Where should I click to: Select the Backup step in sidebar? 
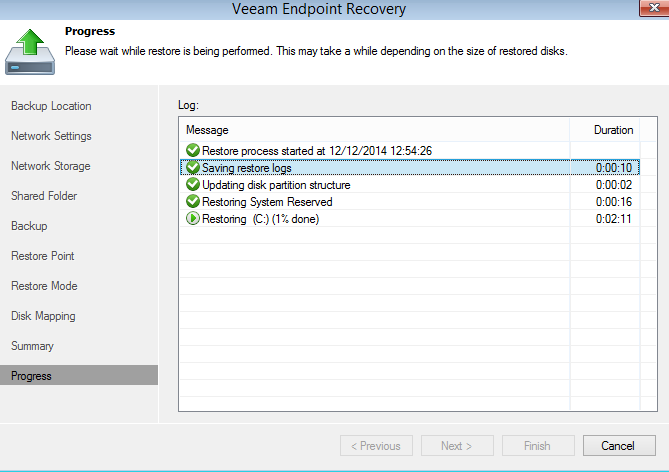29,226
